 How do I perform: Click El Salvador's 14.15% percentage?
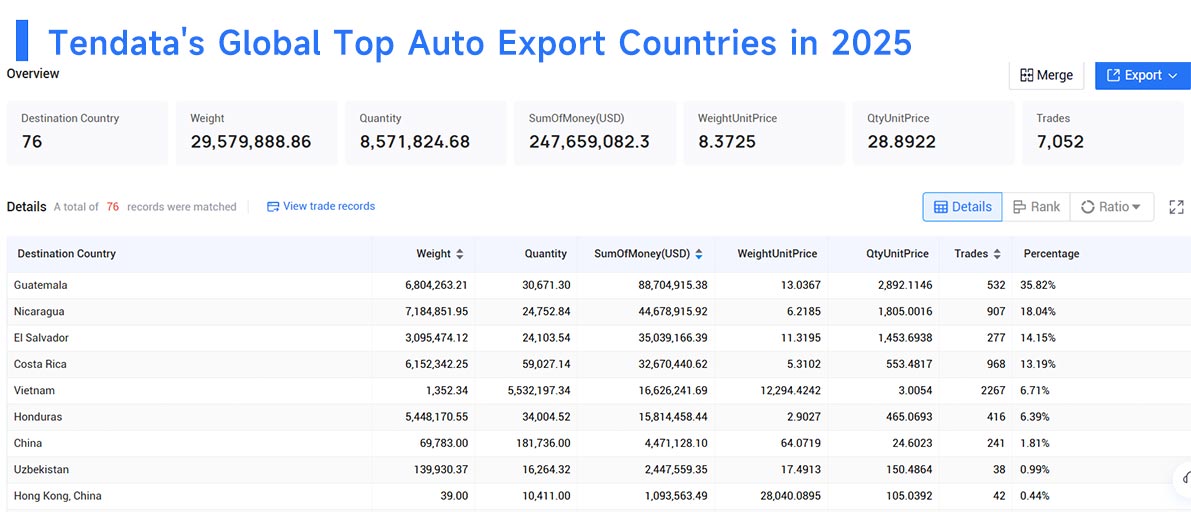[x=1039, y=337]
